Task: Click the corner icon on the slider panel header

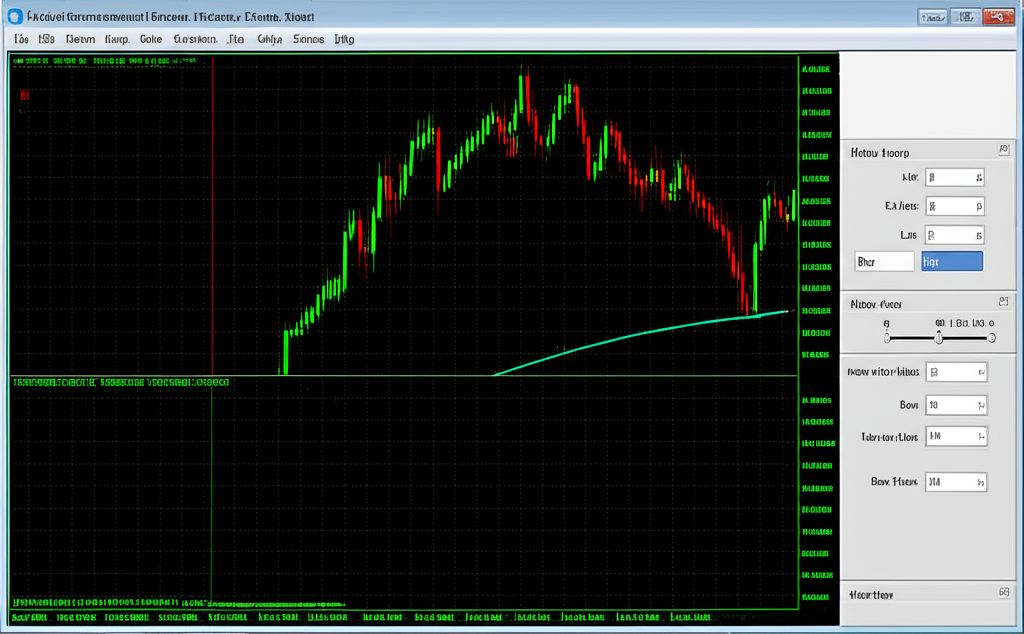Action: point(1005,301)
